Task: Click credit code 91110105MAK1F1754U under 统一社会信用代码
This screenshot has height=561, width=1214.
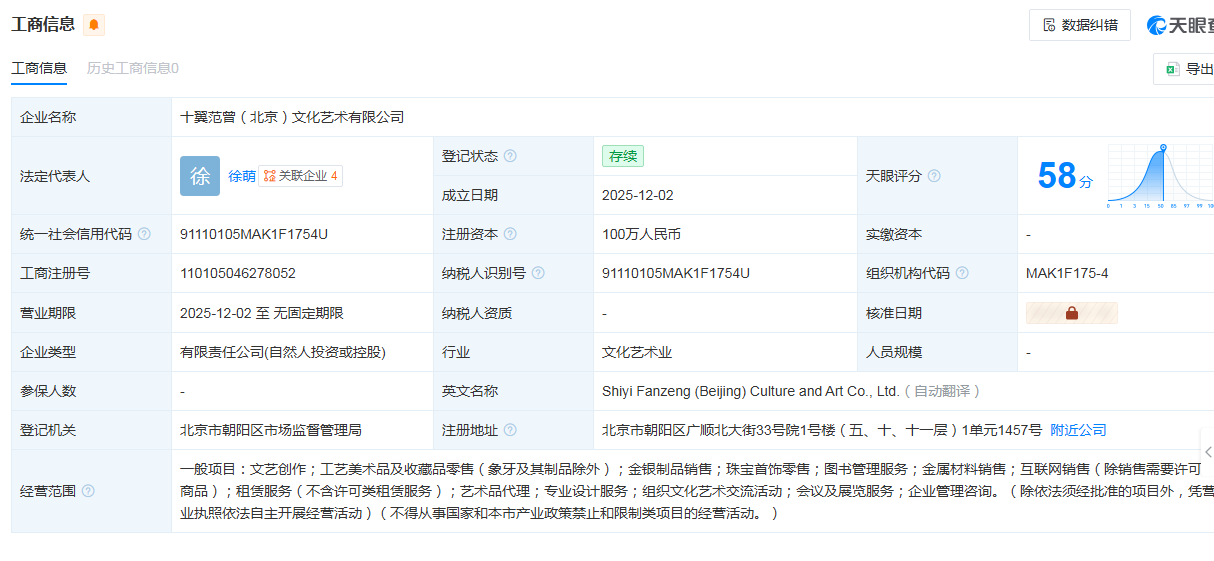Action: click(x=254, y=234)
